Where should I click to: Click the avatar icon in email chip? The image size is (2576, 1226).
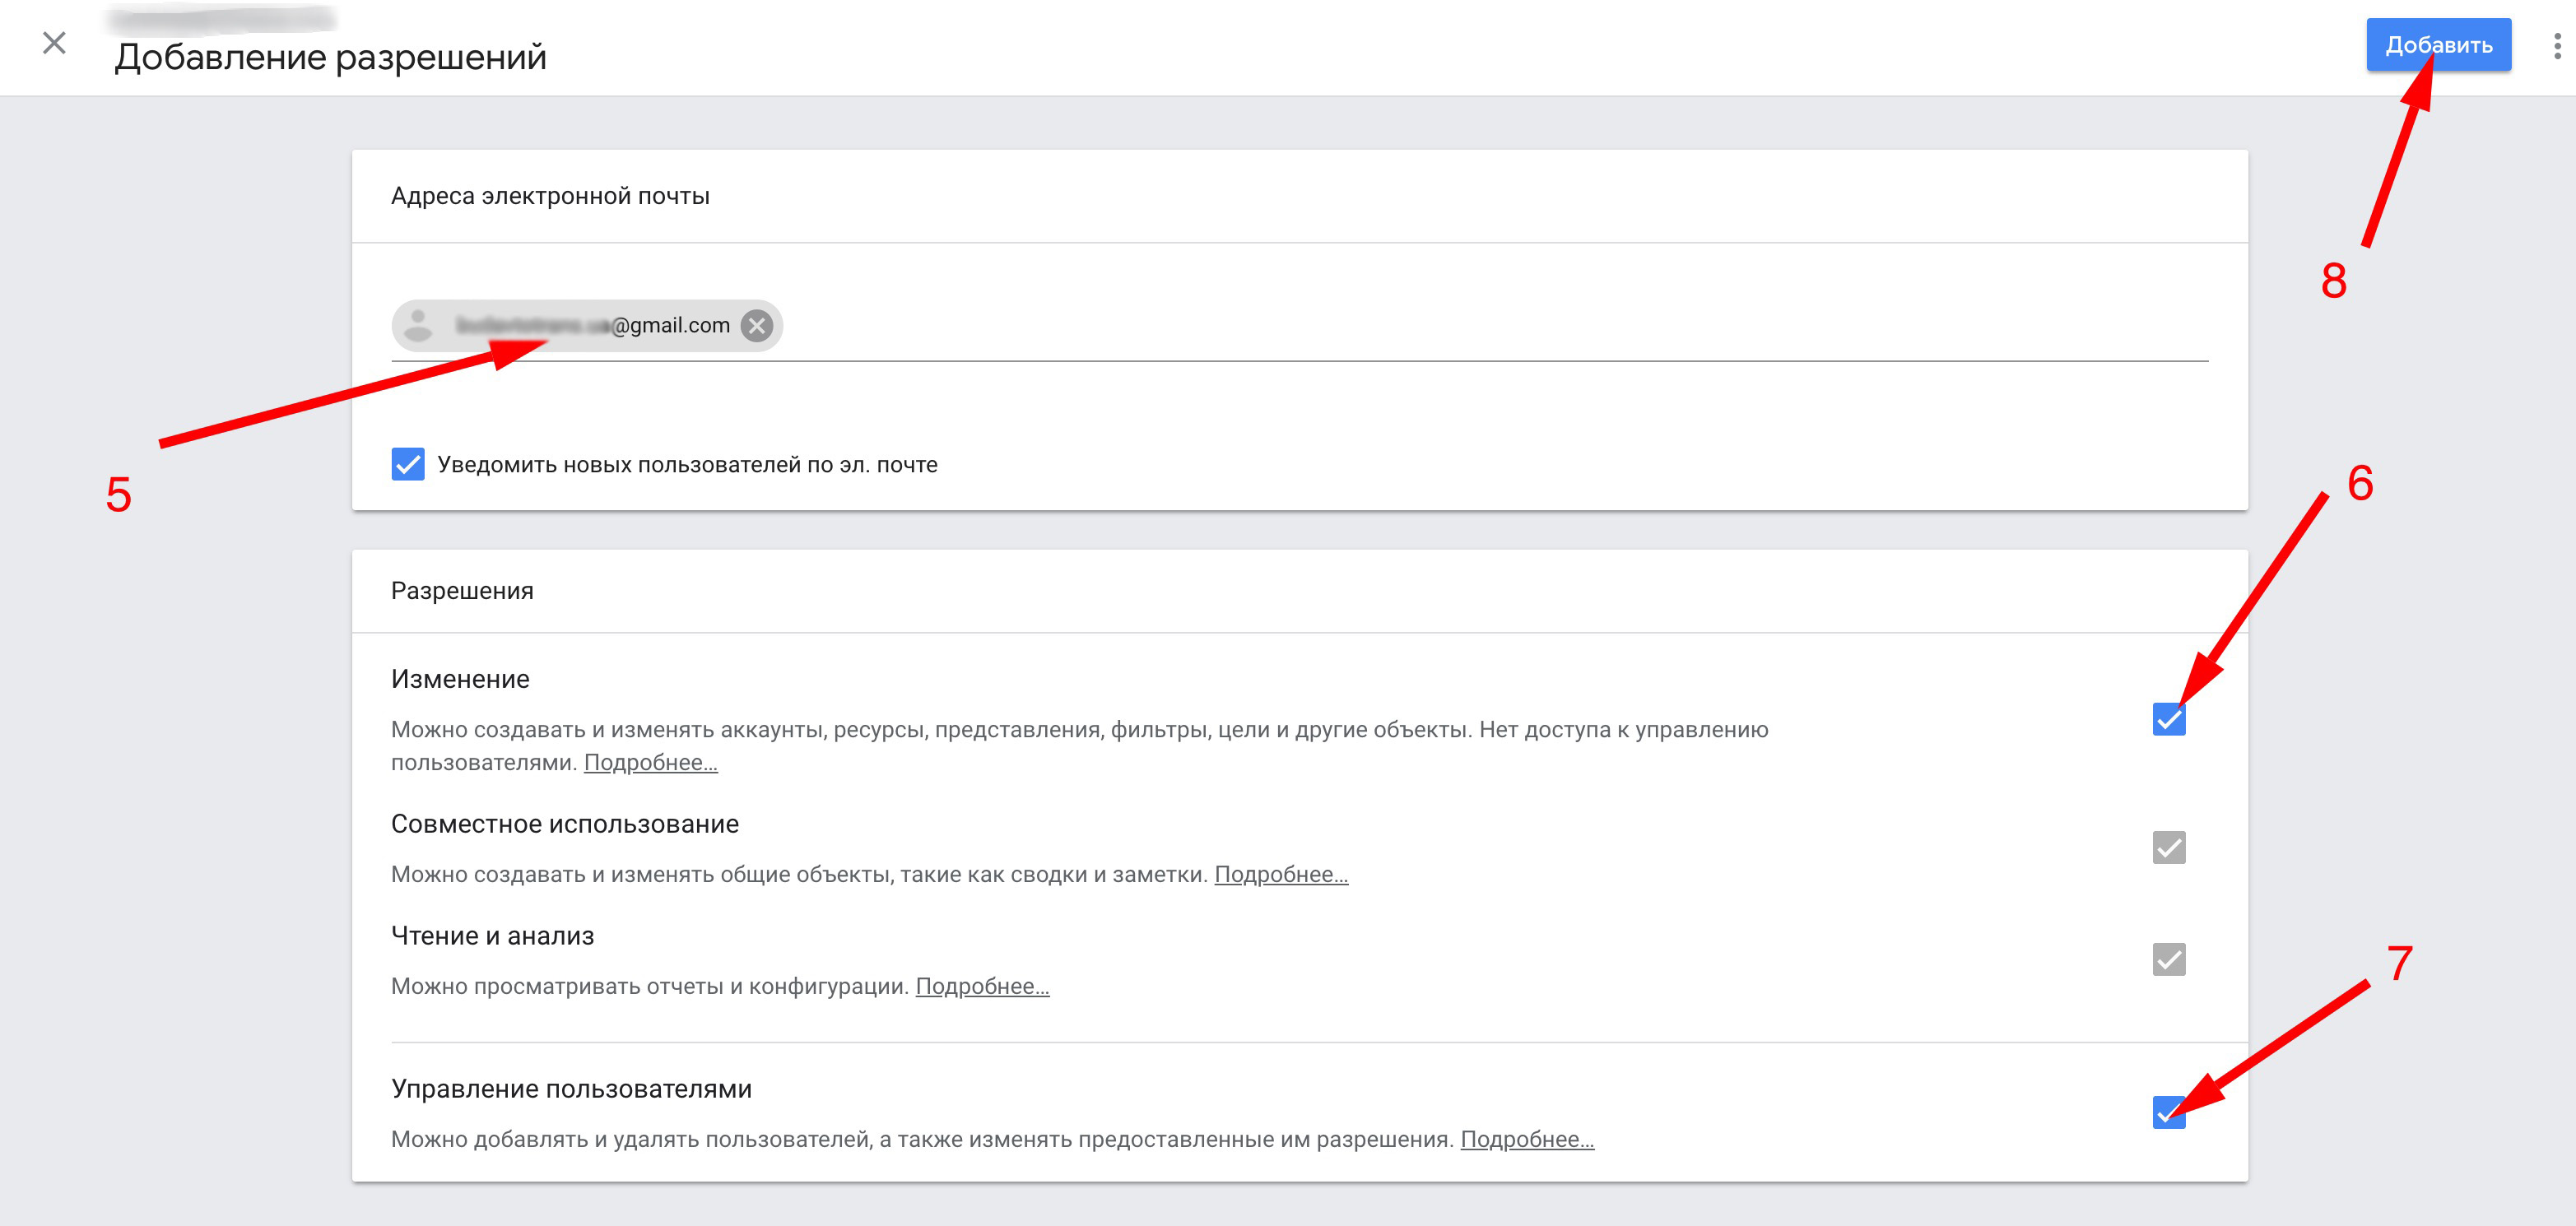point(418,326)
